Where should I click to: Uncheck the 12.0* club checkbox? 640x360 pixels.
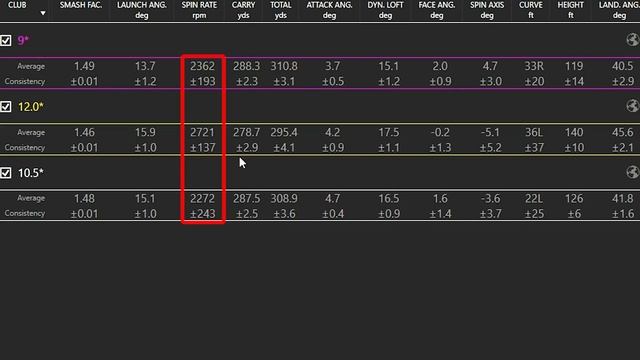6,107
